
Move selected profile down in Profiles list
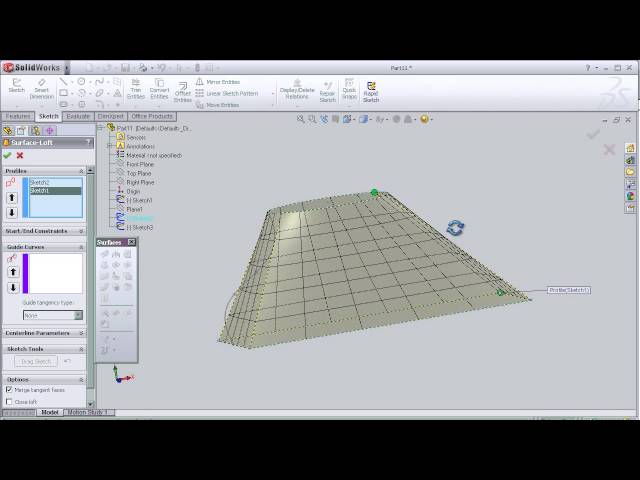12,212
